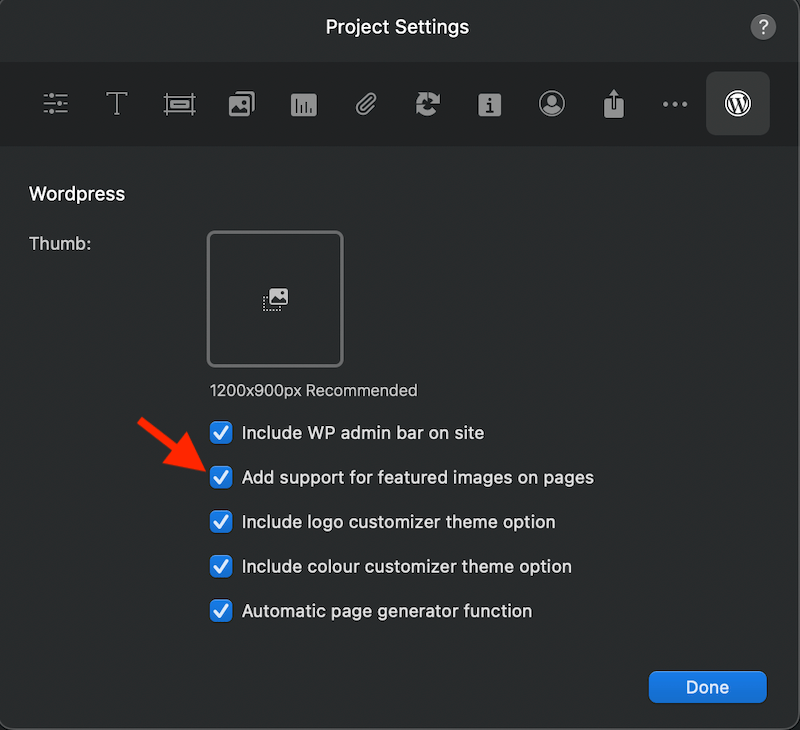Open the frame layout settings icon
Image resolution: width=800 pixels, height=730 pixels.
pos(179,104)
